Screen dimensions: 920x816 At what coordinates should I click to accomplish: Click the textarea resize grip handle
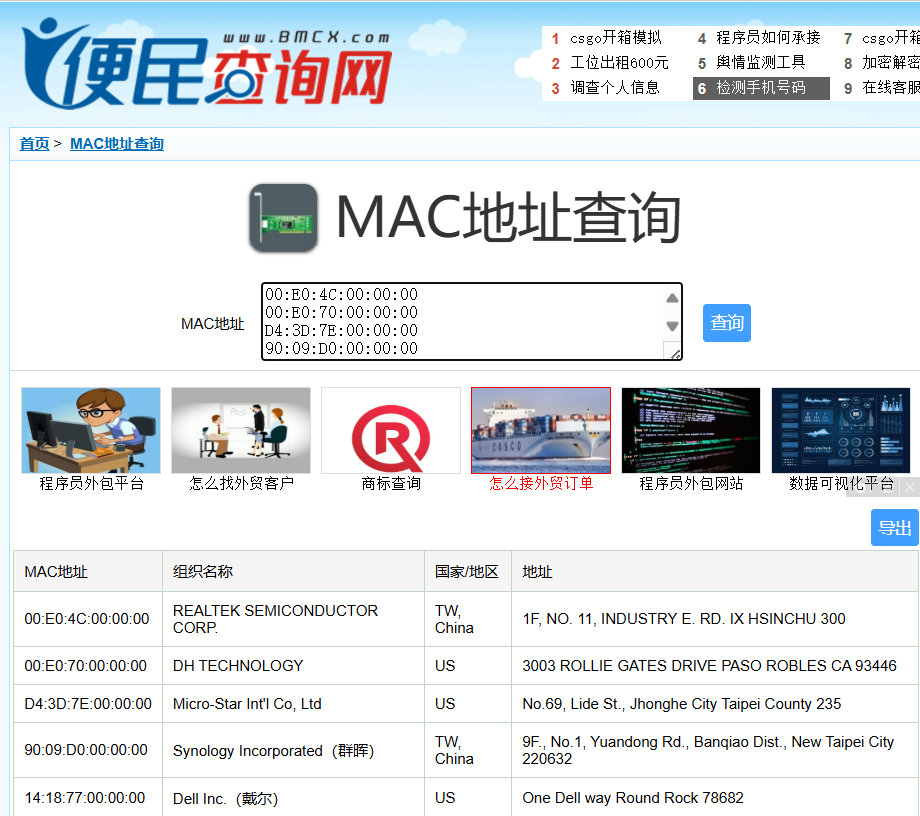[x=674, y=352]
